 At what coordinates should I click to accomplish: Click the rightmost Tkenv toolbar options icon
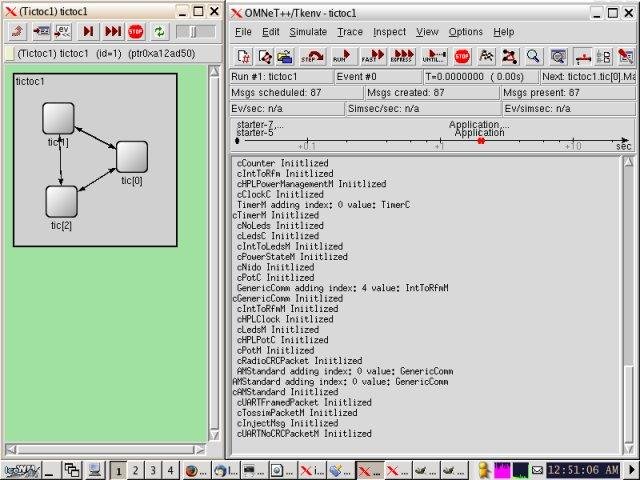click(x=626, y=56)
